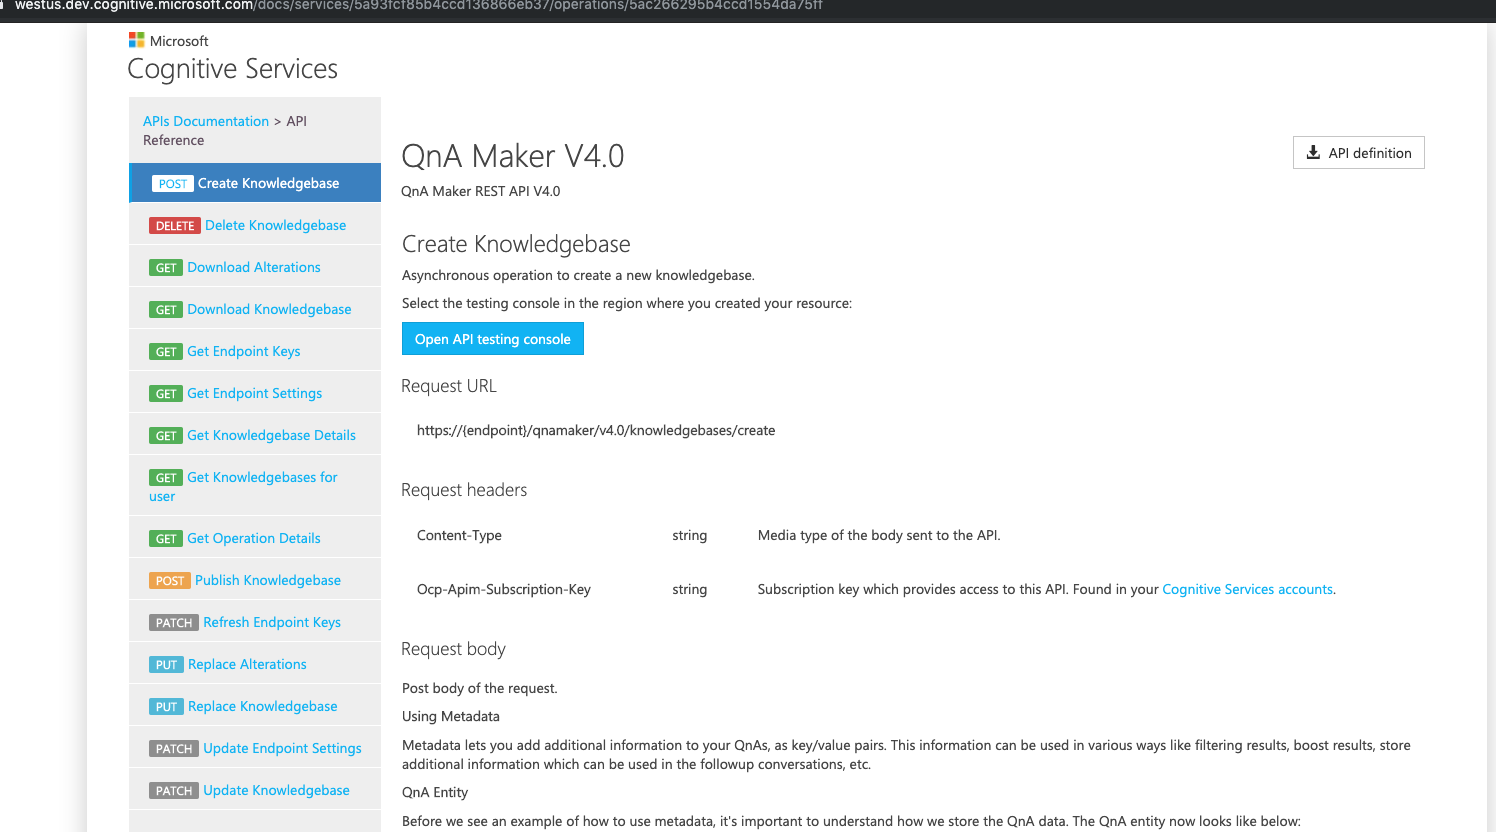The width and height of the screenshot is (1496, 832).
Task: Follow the Cognitive Services accounts link
Action: (x=1247, y=589)
